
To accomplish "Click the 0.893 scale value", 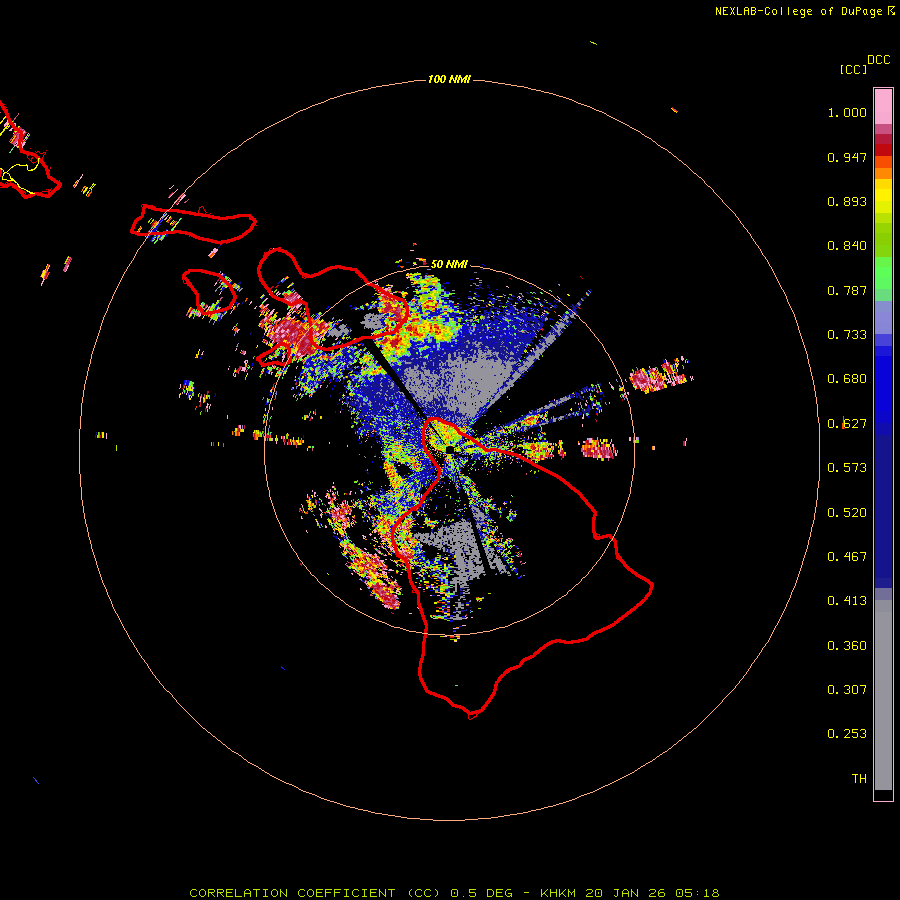I will 847,201.
